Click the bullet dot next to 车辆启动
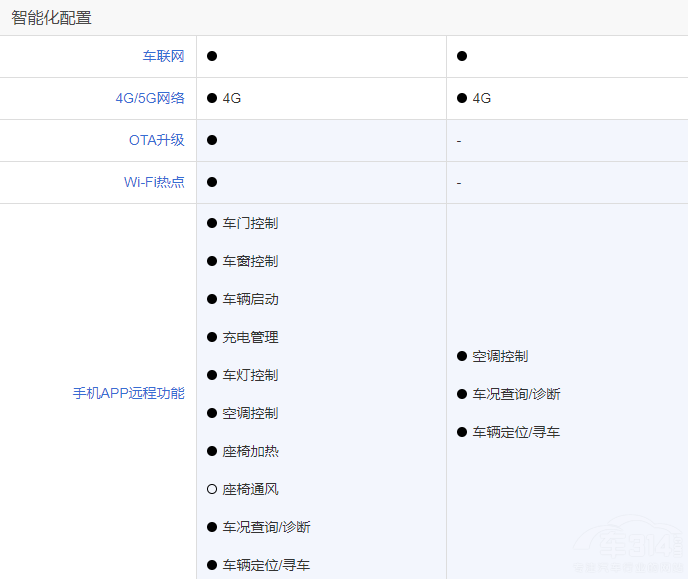This screenshot has height=579, width=688. (212, 299)
